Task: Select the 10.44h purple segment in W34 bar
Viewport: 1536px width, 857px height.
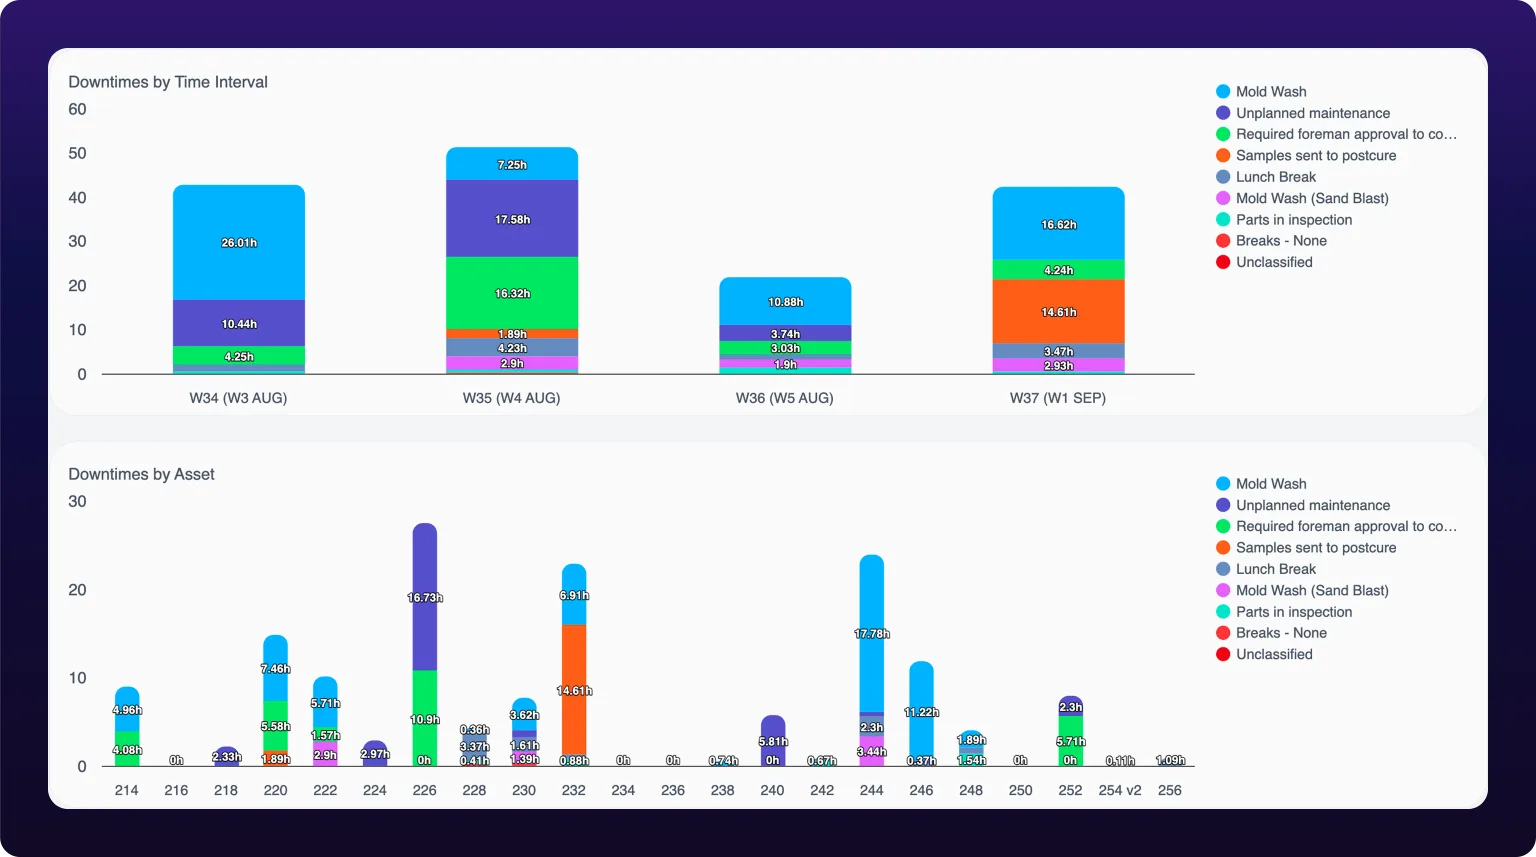Action: (x=239, y=323)
